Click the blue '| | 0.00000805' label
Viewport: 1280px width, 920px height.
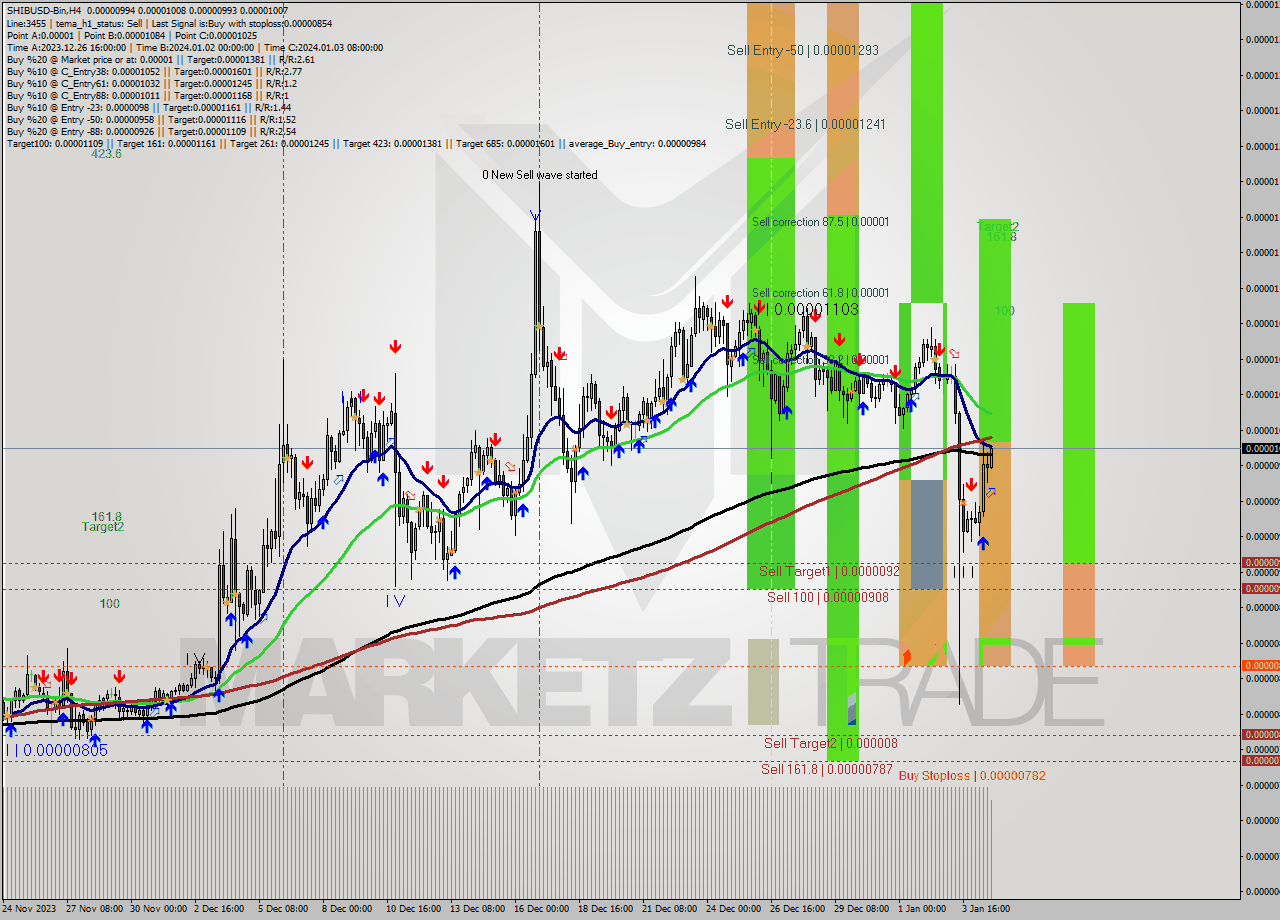(56, 750)
